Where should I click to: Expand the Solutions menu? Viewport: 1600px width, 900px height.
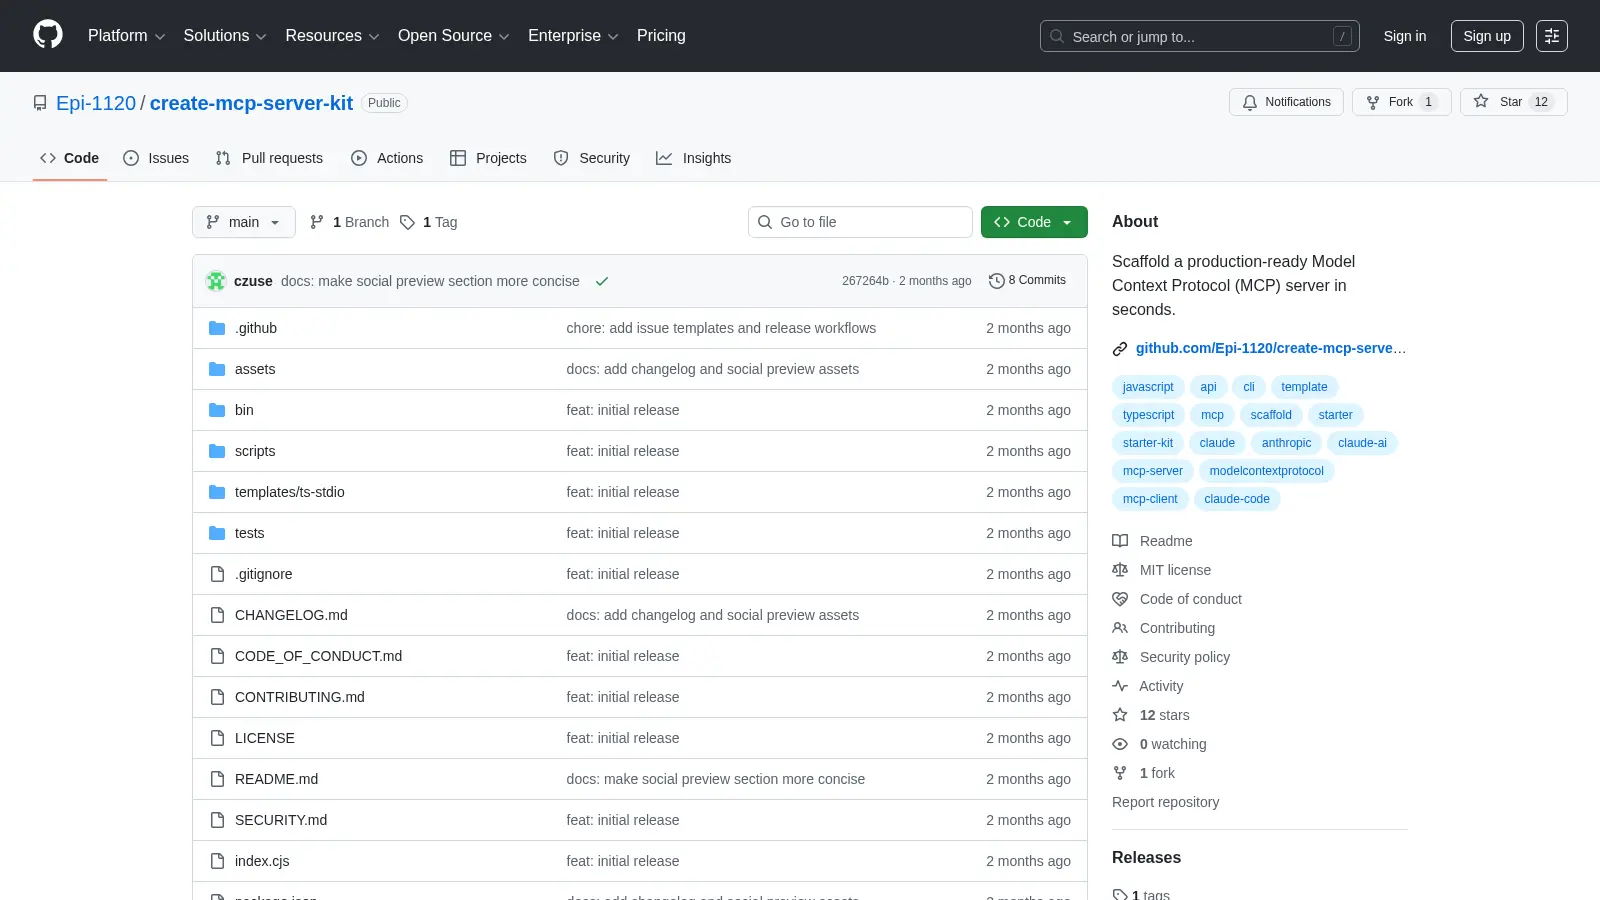tap(225, 36)
